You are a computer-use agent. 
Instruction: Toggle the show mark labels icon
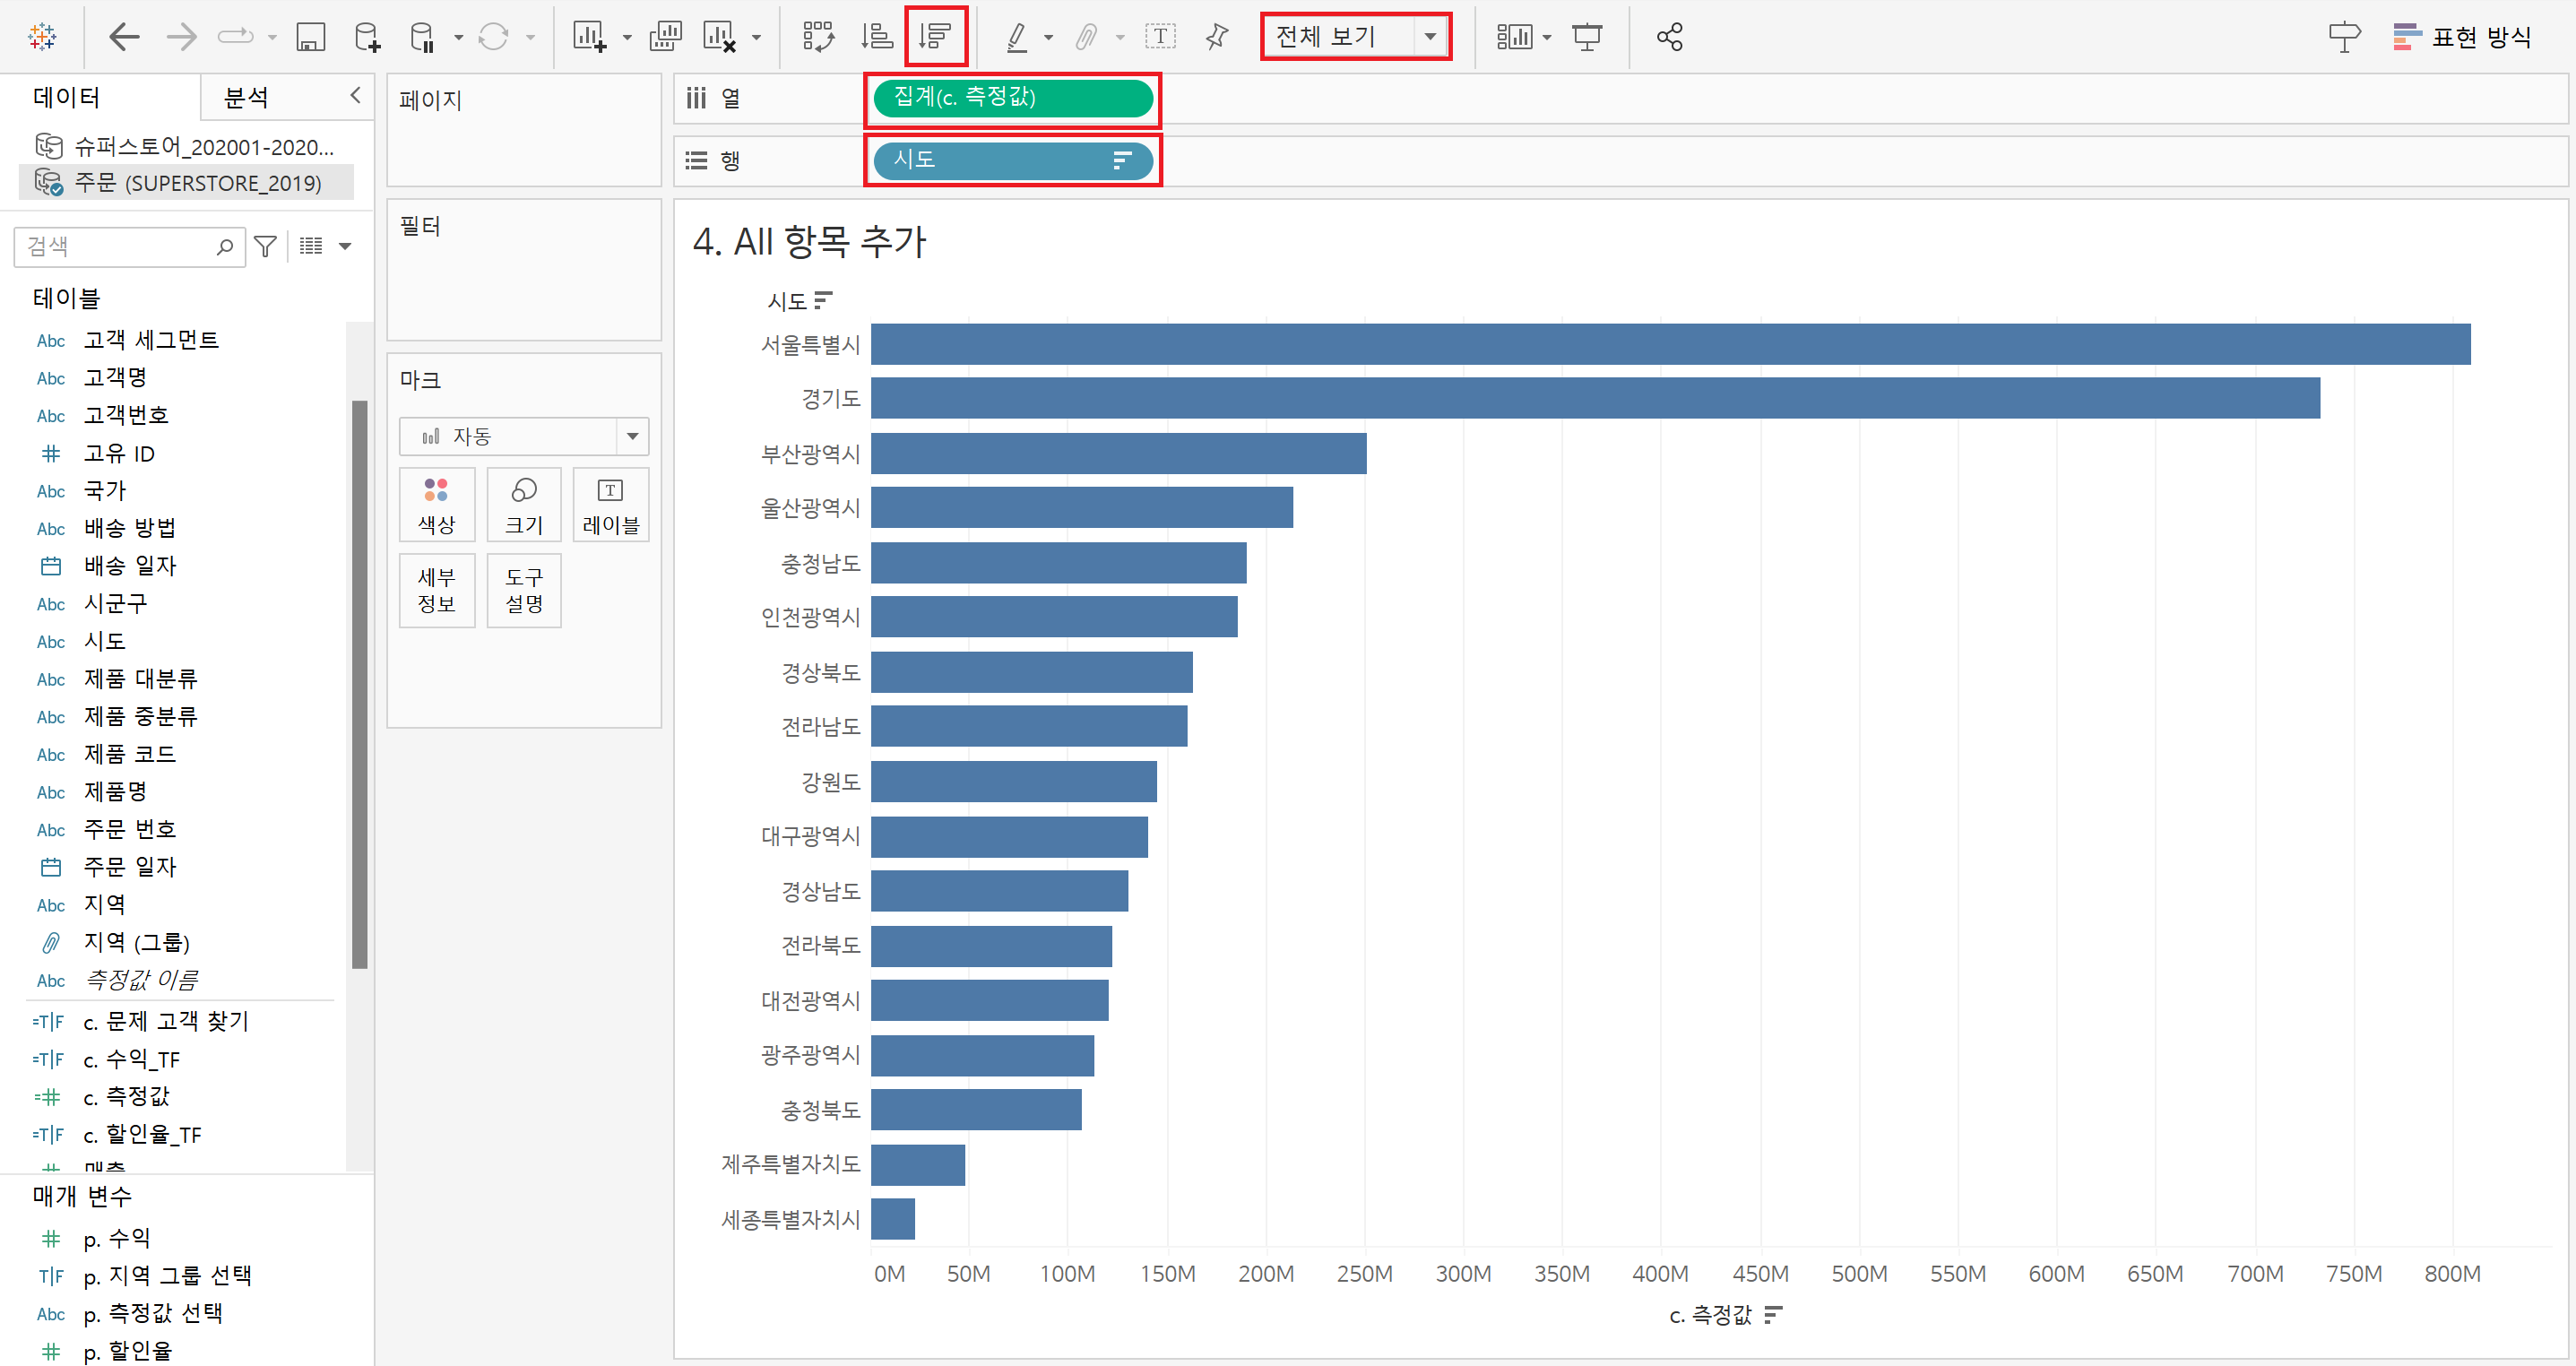[x=1159, y=37]
